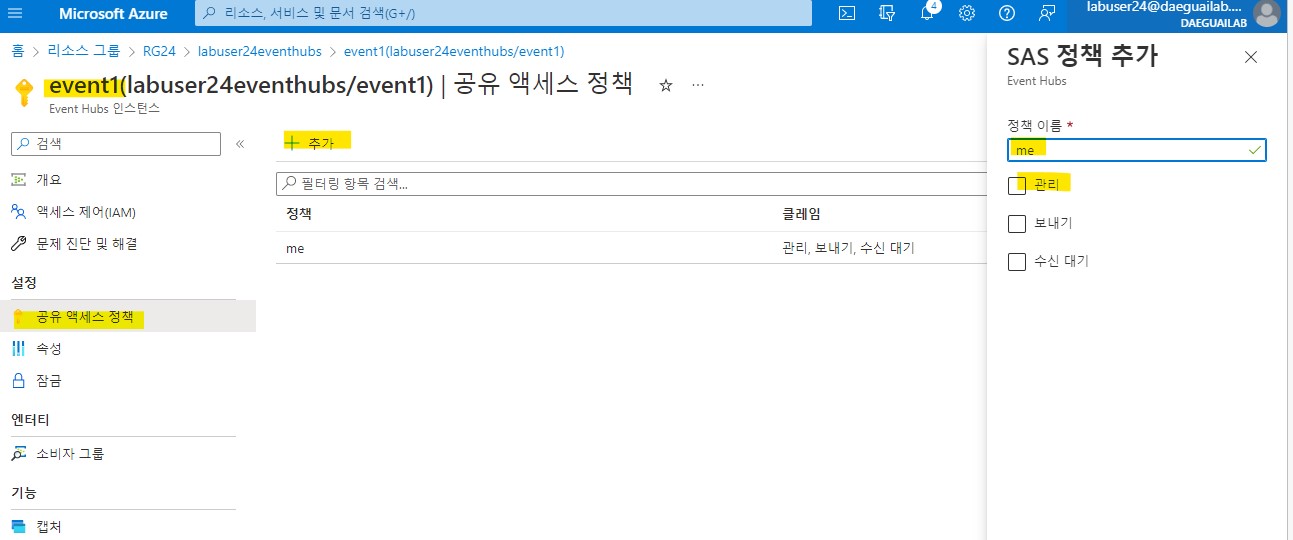Open Cloud Shell from top bar
Screen dimensions: 1293x540
[847, 14]
